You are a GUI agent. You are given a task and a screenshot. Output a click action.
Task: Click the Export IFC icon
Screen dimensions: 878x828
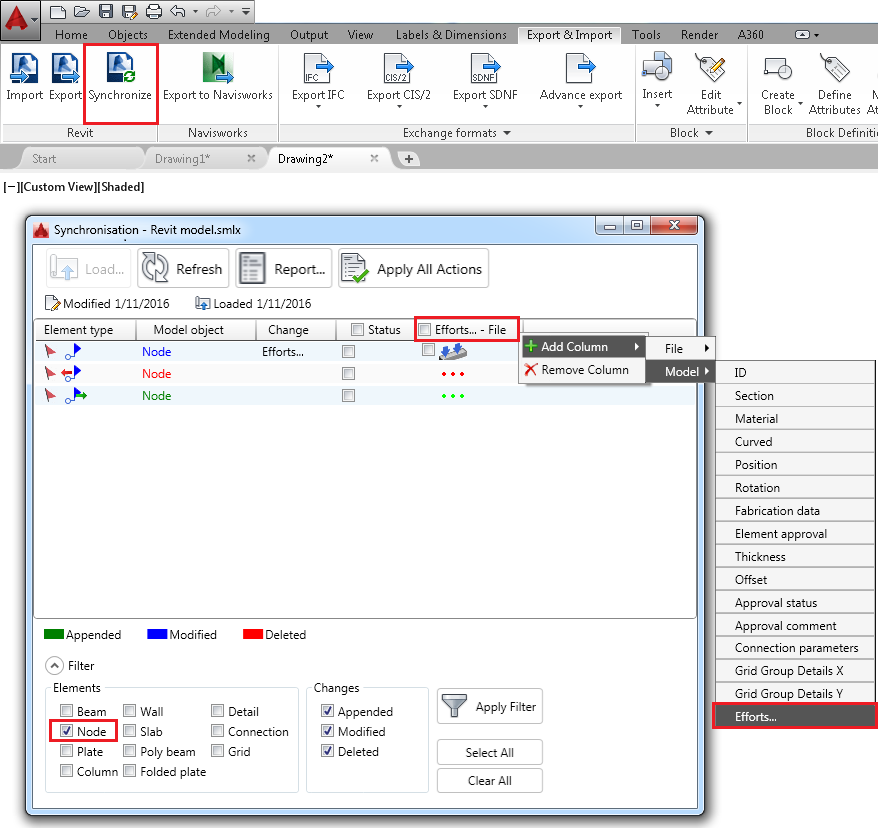click(x=318, y=68)
